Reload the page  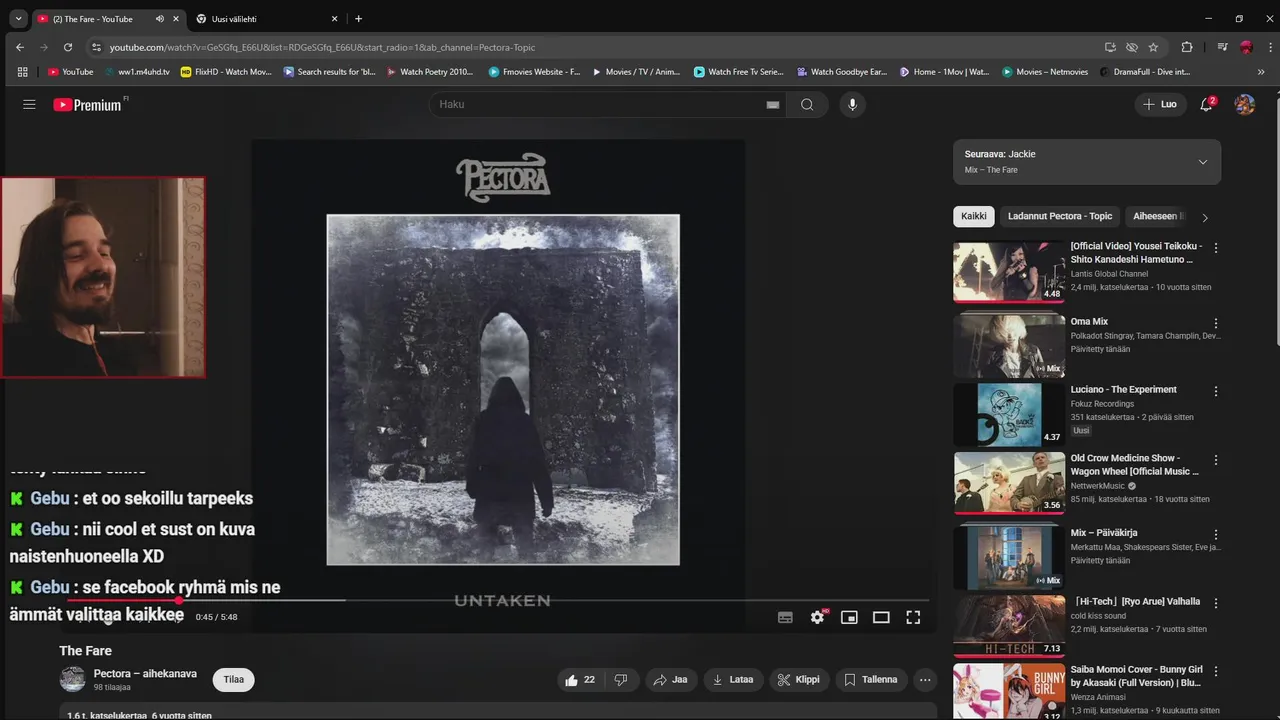pos(68,47)
